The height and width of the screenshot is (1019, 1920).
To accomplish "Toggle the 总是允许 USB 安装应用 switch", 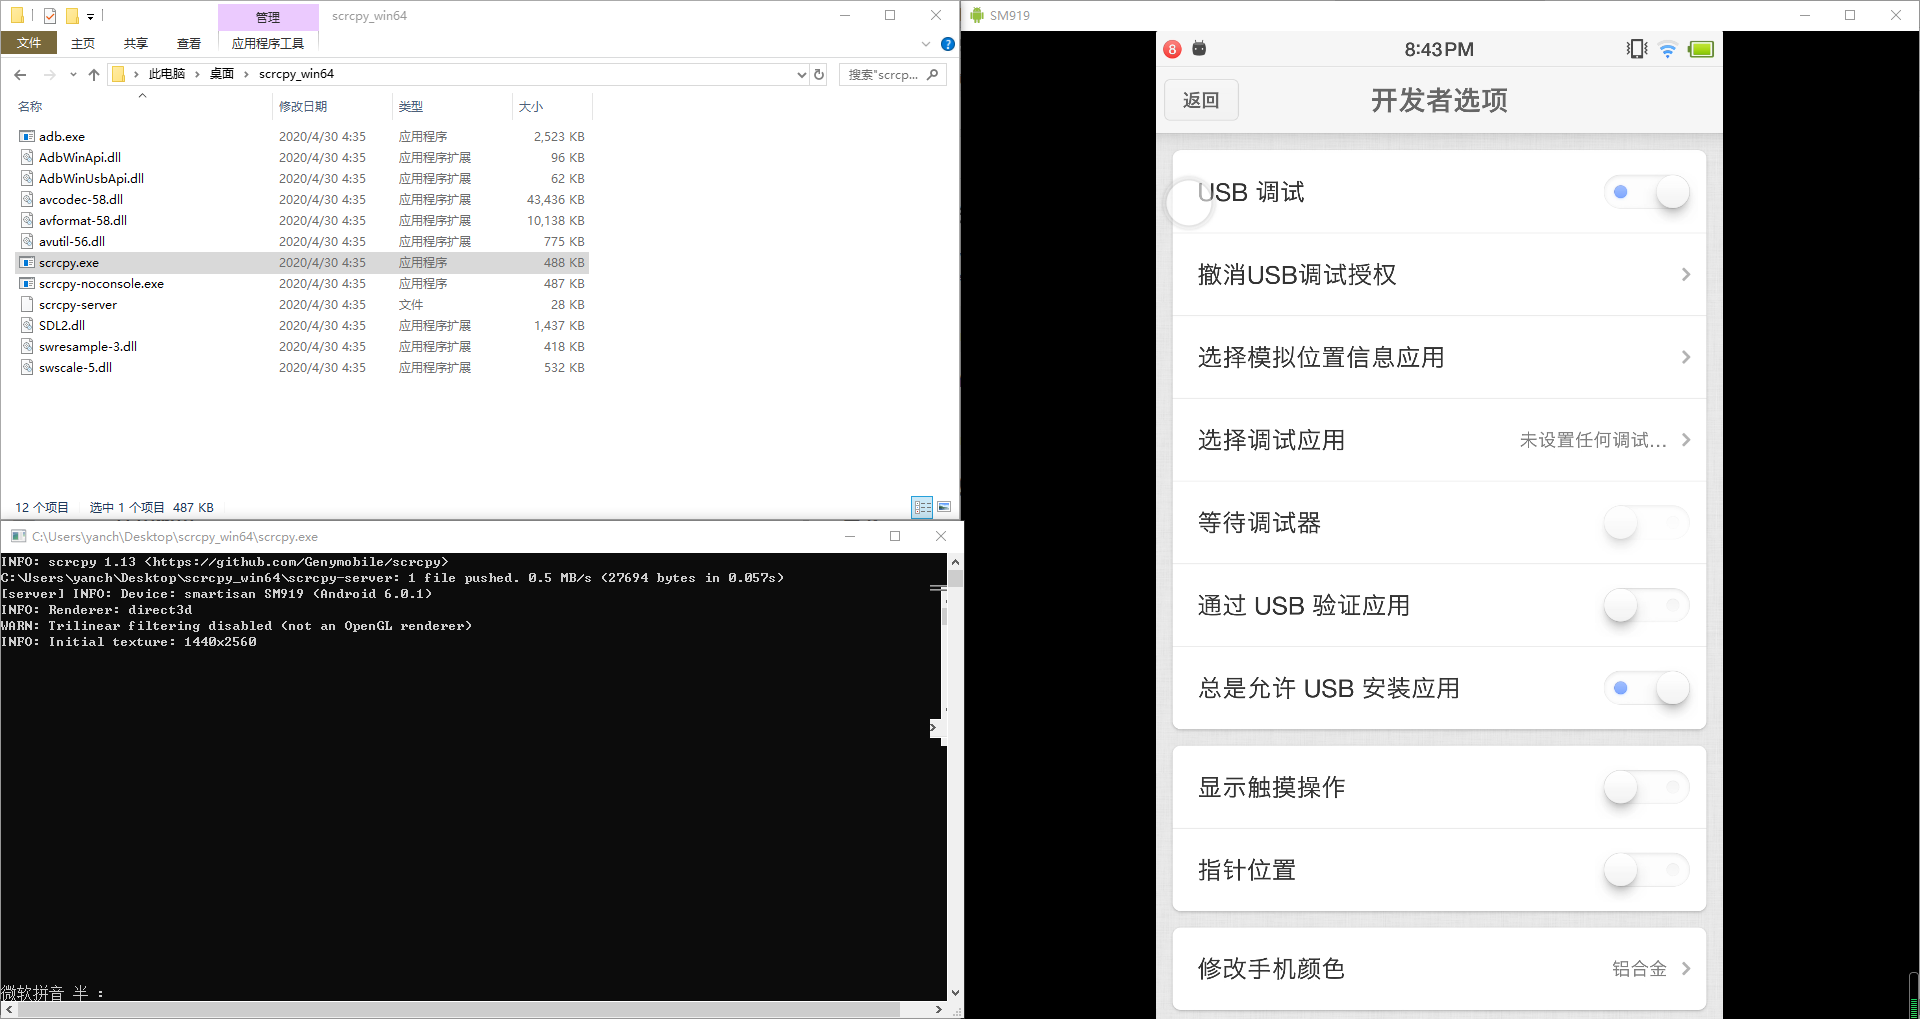I will coord(1647,688).
